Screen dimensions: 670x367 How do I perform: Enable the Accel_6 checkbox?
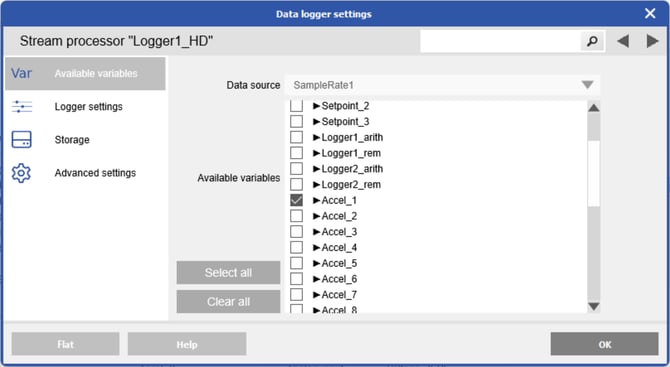point(296,279)
